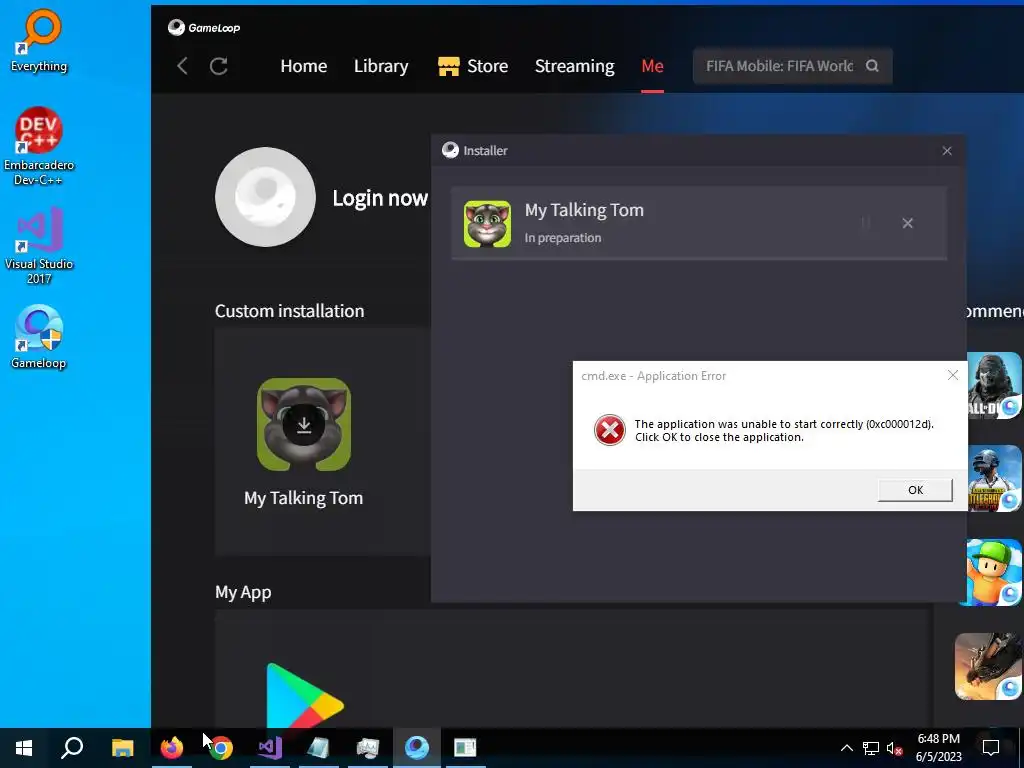Viewport: 1024px width, 768px height.
Task: Click the My Talking Tom label under Custom installation
Action: pos(304,498)
